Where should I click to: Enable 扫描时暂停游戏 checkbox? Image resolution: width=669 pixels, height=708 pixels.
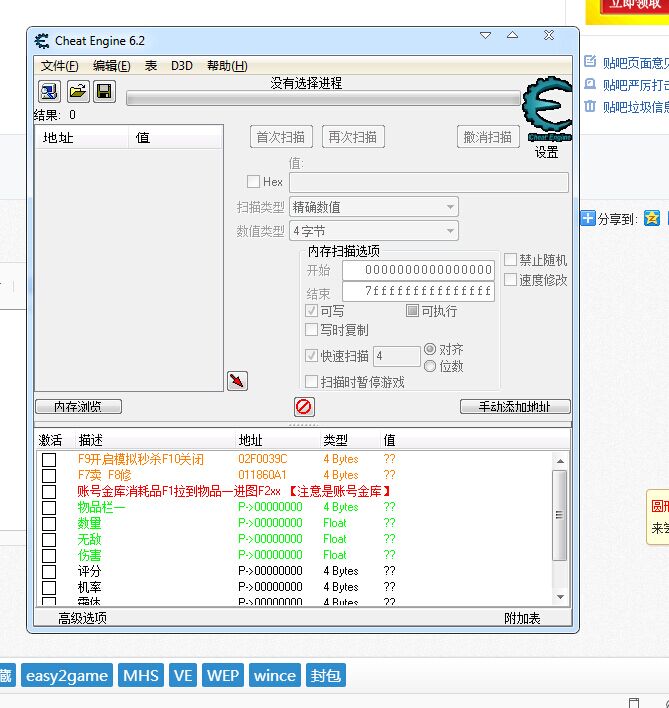[x=311, y=382]
